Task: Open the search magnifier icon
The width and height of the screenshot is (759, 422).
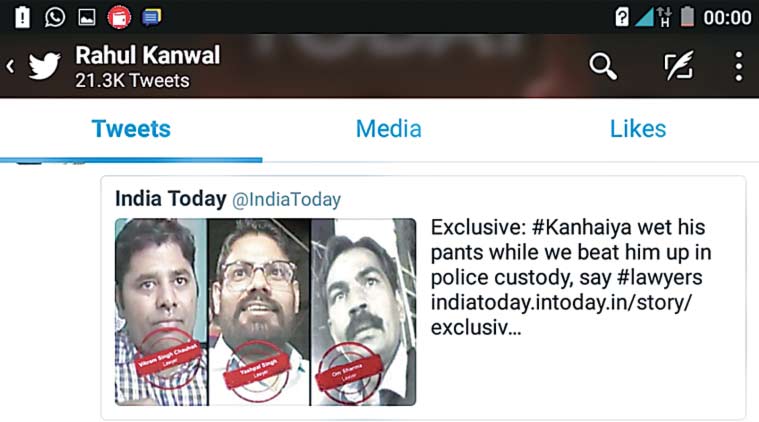Action: click(x=603, y=66)
